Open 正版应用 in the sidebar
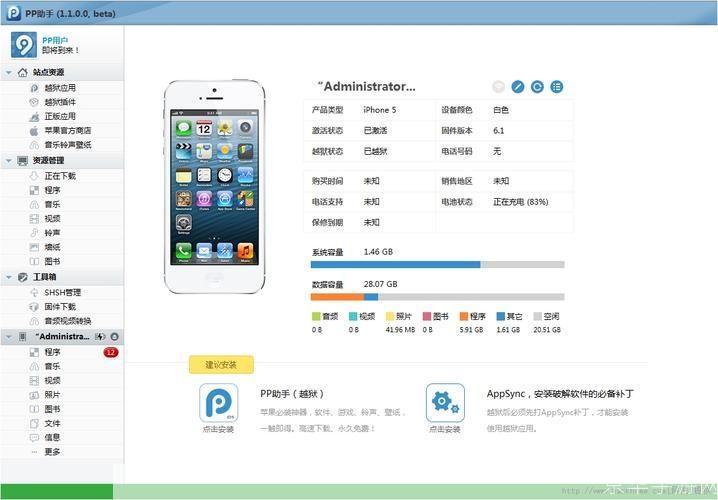The height and width of the screenshot is (500, 718). [60, 116]
